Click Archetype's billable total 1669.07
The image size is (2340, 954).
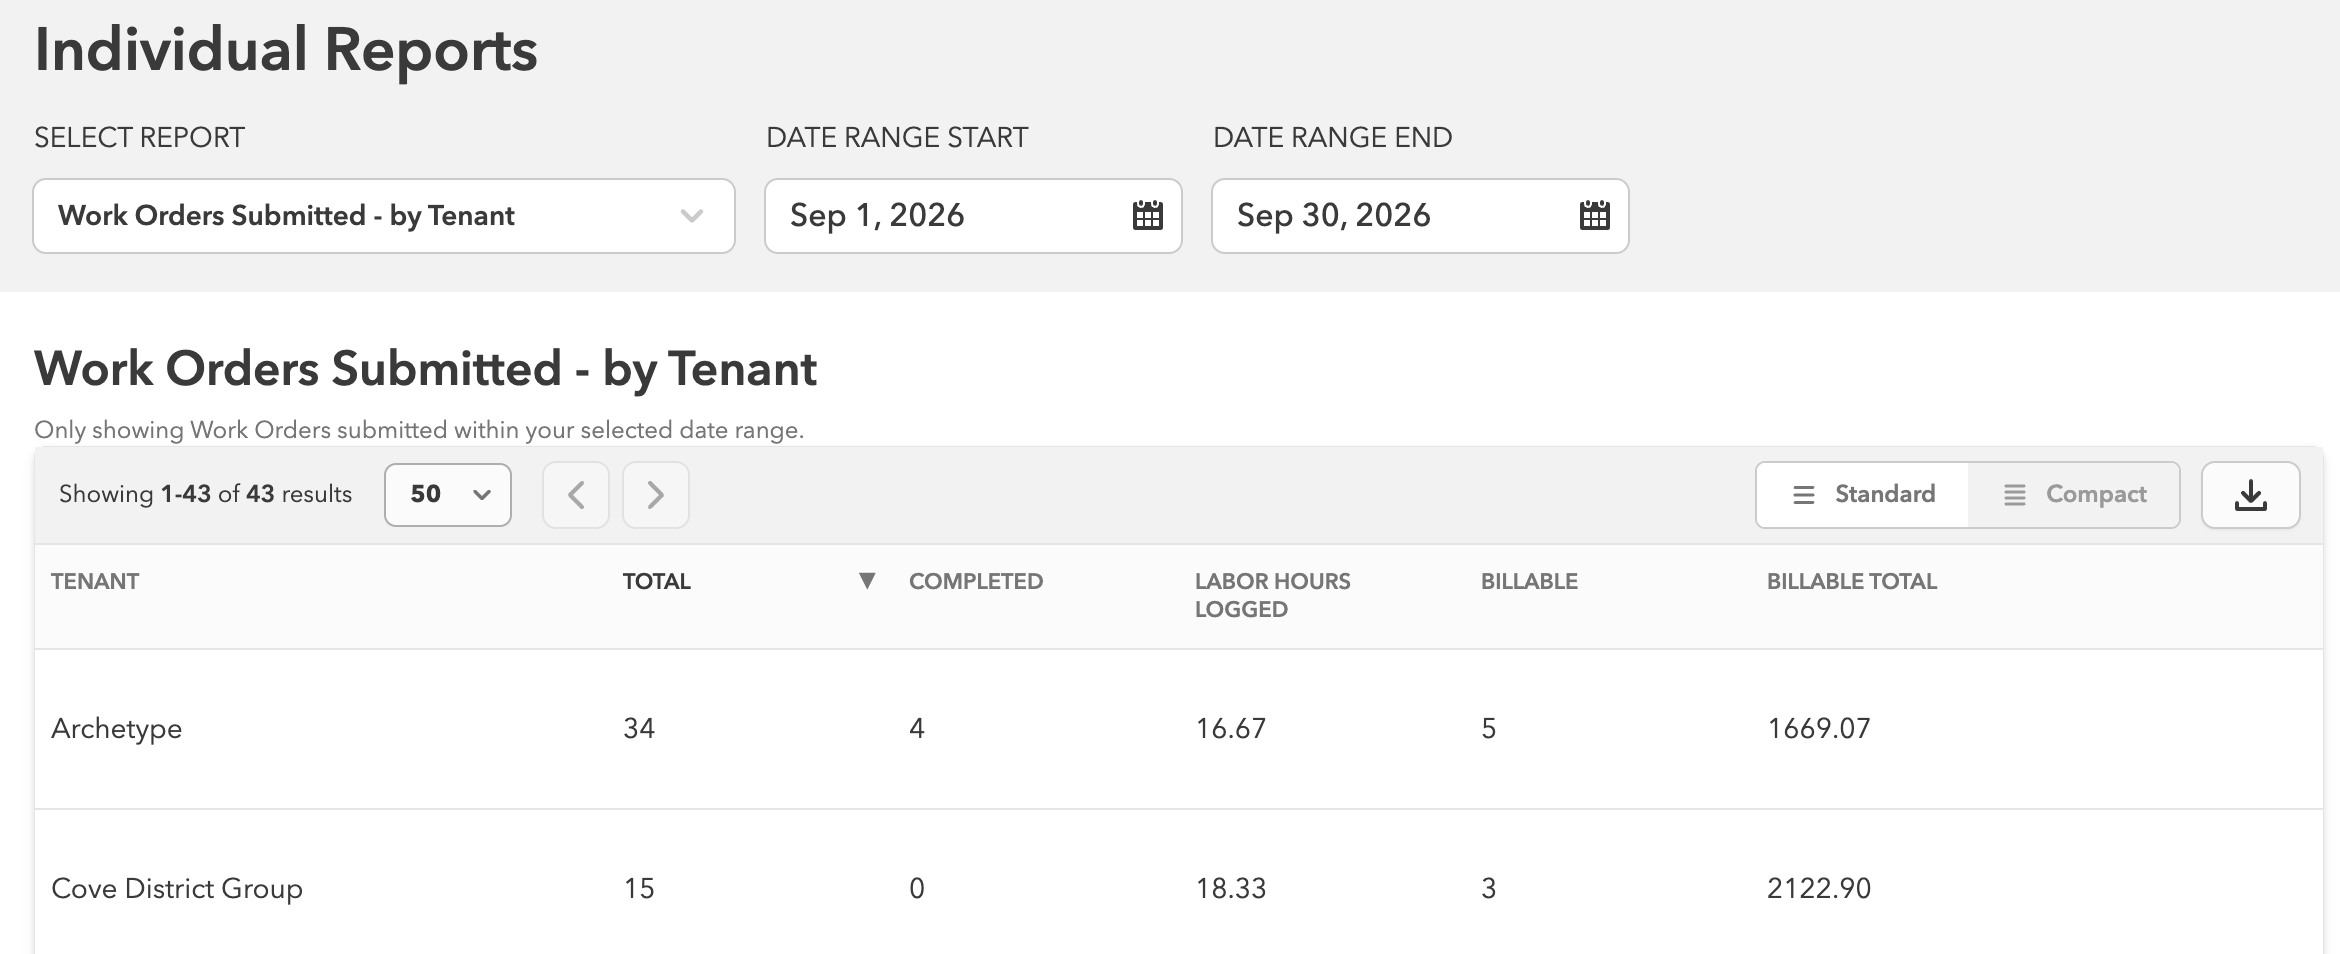click(x=1819, y=728)
